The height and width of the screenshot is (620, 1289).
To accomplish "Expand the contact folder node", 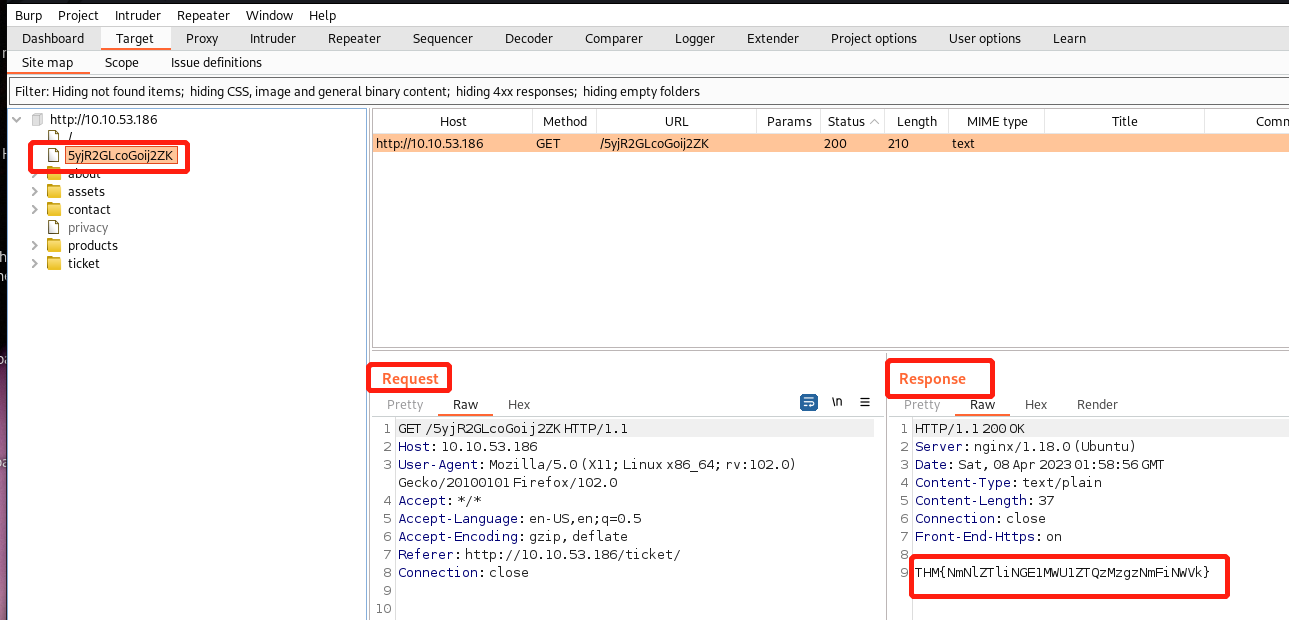I will click(x=34, y=210).
